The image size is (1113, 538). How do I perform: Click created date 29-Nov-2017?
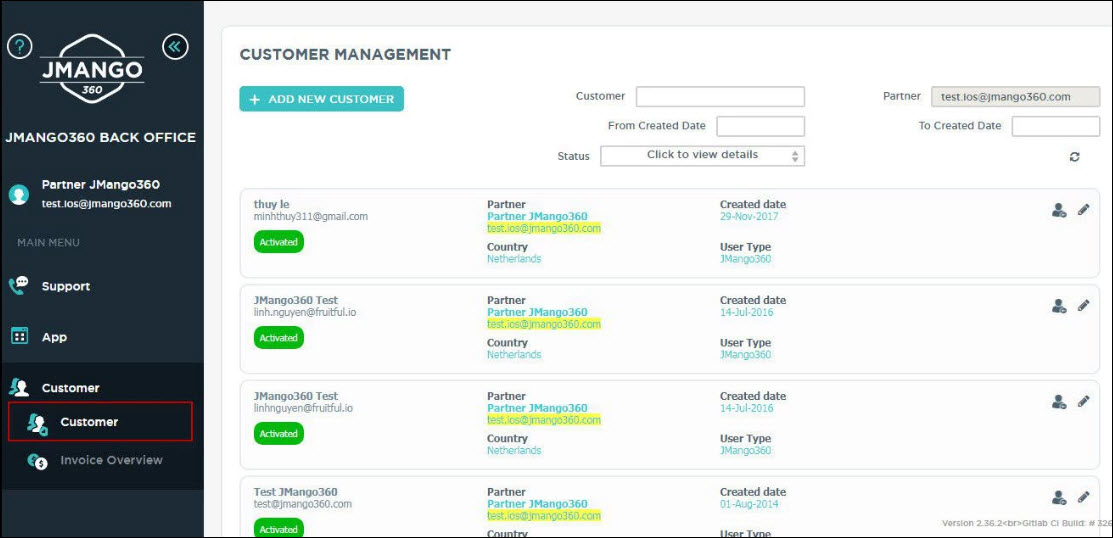(x=749, y=216)
